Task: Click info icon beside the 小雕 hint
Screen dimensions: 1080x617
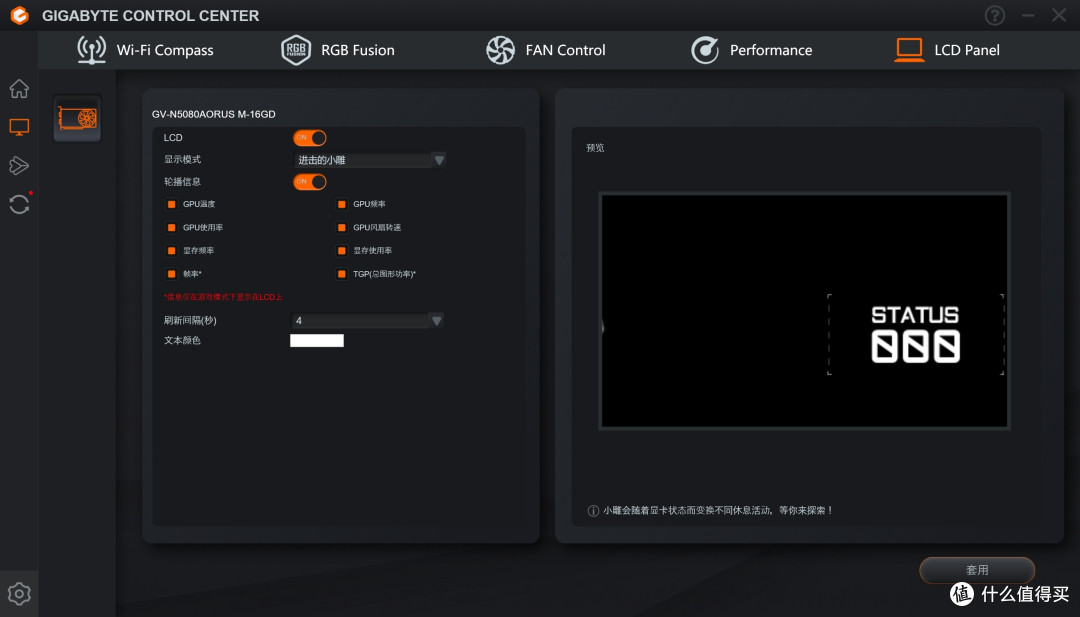Action: 593,511
